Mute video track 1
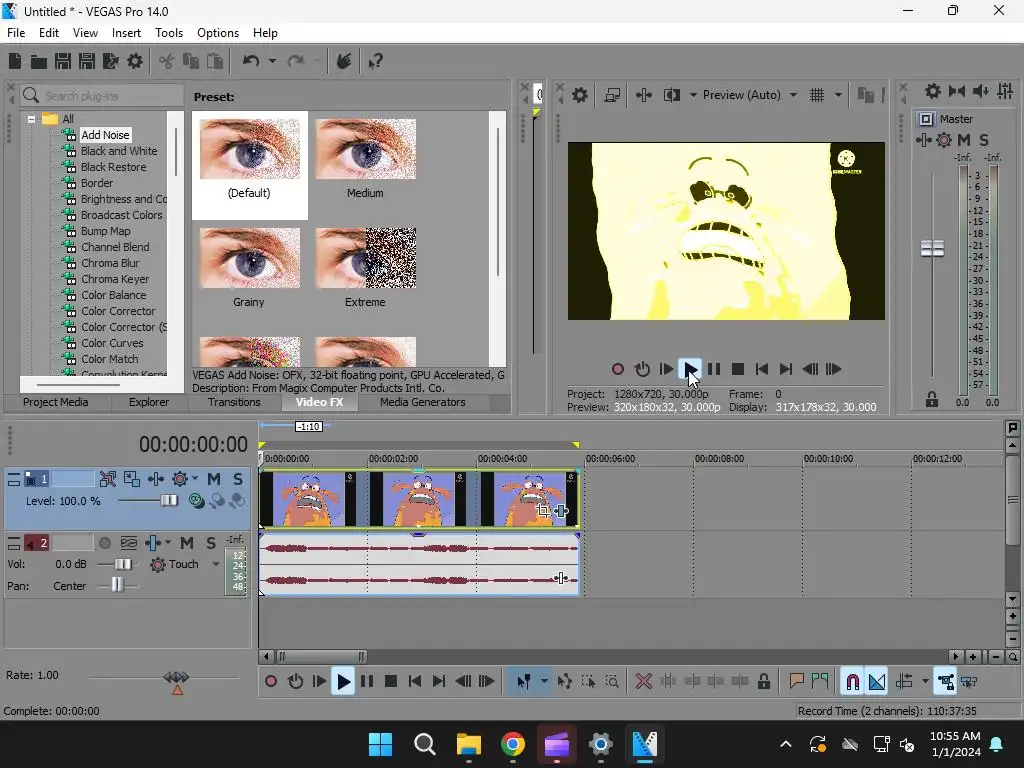Image resolution: width=1024 pixels, height=768 pixels. (x=214, y=479)
